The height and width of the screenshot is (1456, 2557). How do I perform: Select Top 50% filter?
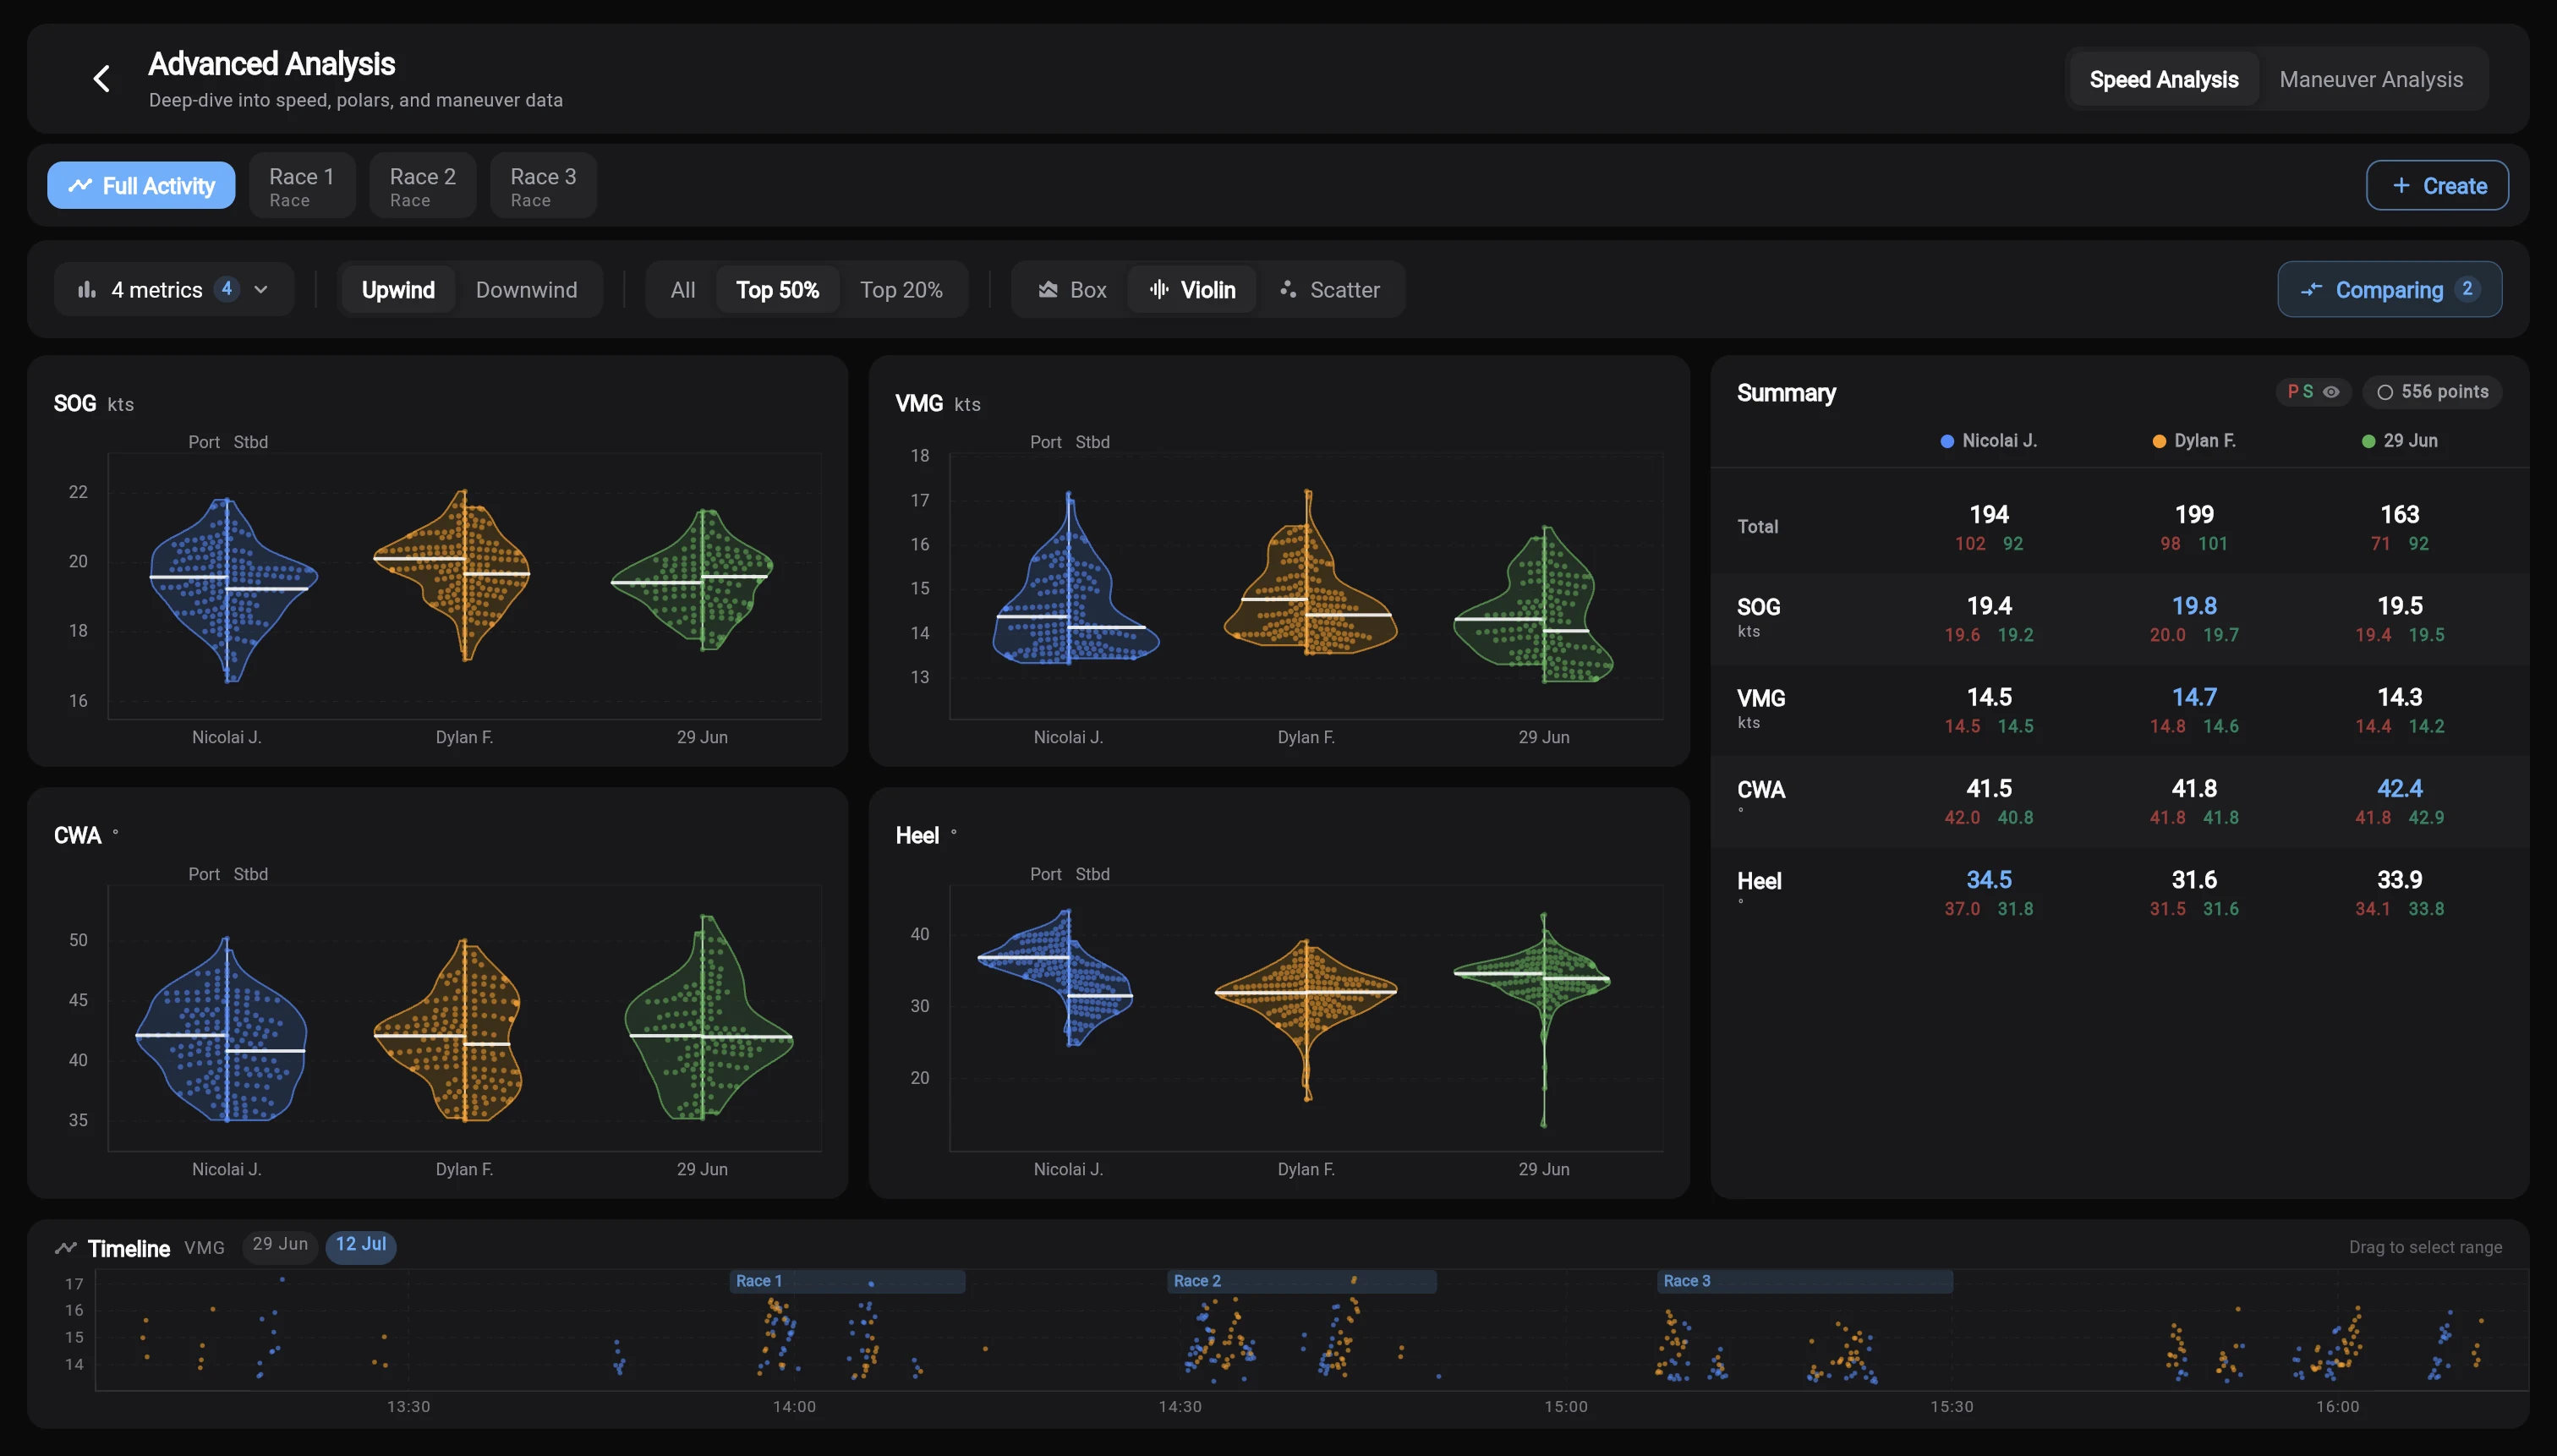777,290
